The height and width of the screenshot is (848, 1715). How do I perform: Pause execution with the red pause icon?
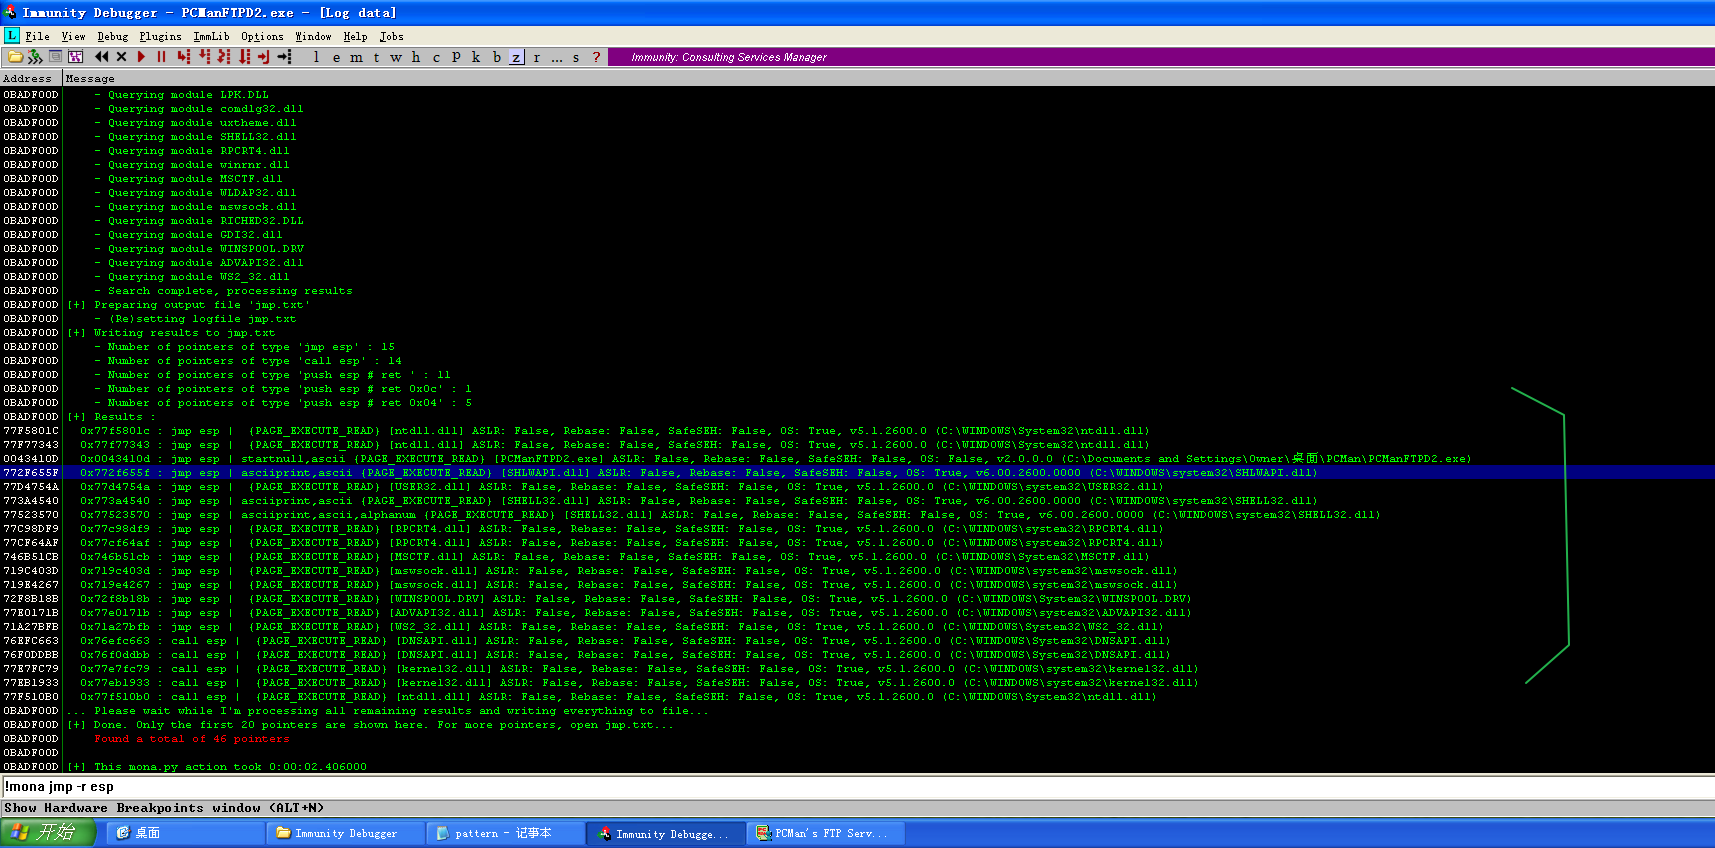(x=161, y=57)
